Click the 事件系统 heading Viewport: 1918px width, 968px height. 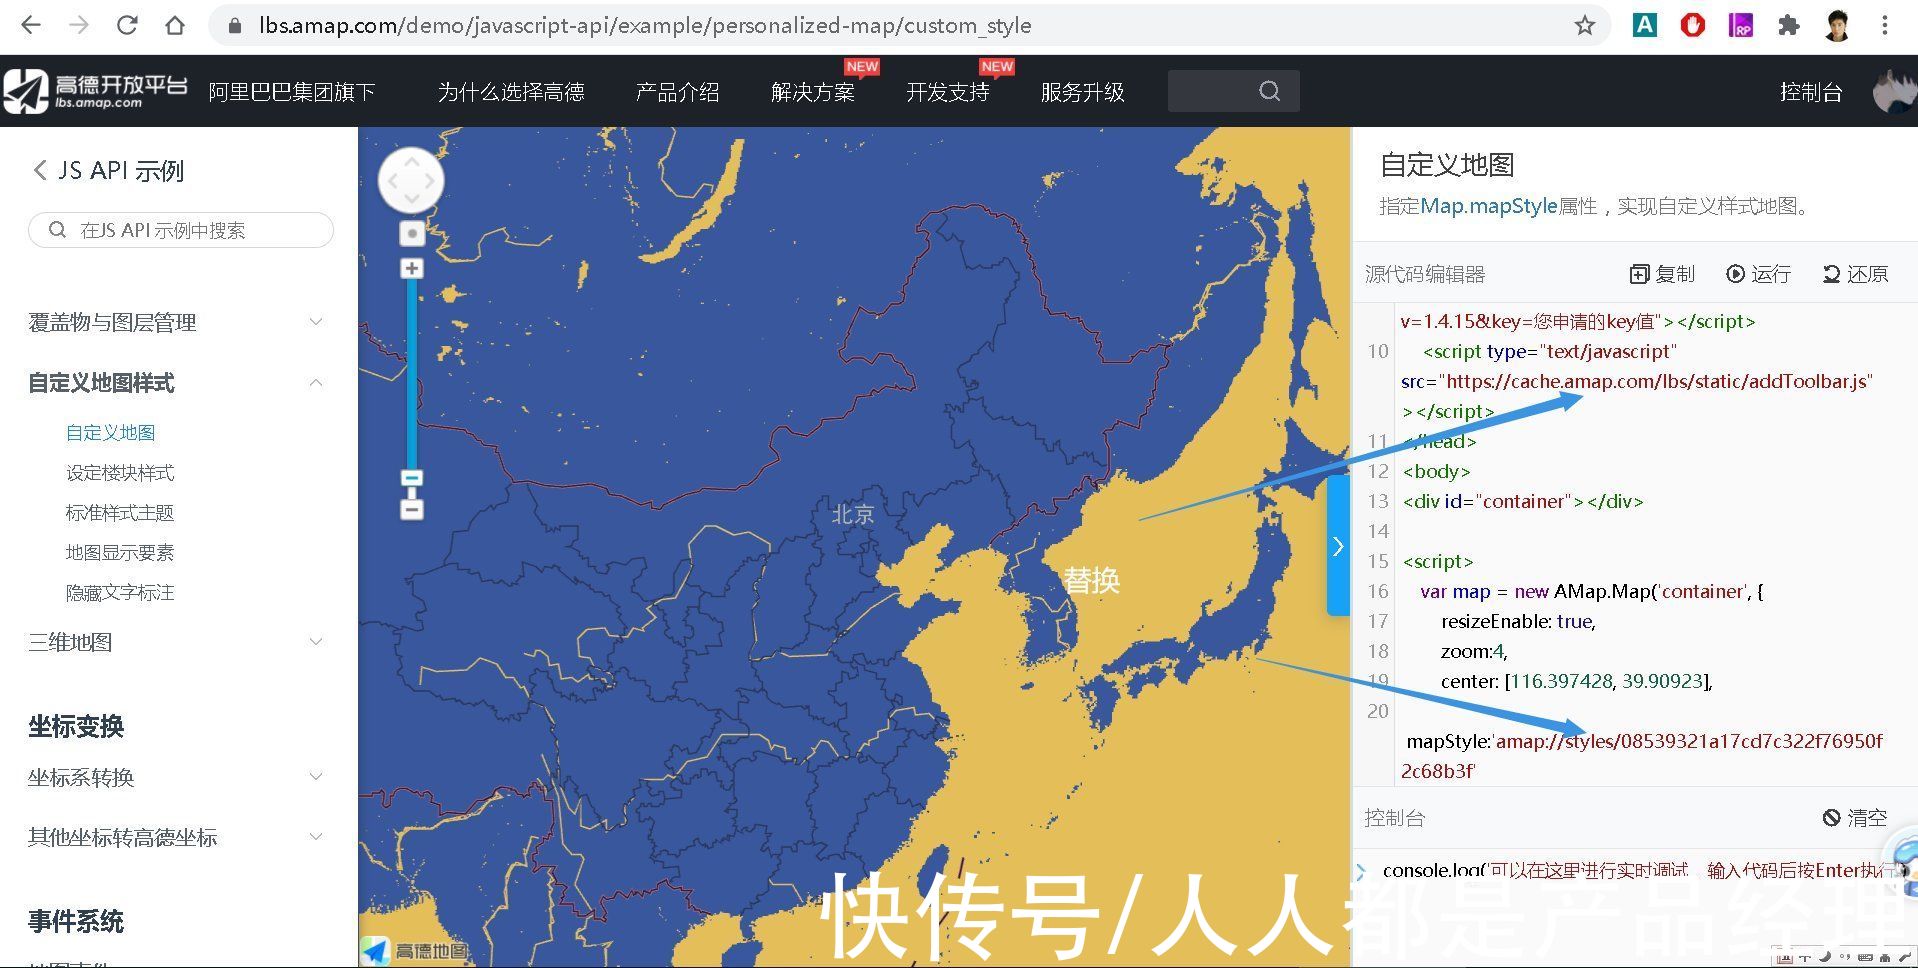[x=76, y=921]
